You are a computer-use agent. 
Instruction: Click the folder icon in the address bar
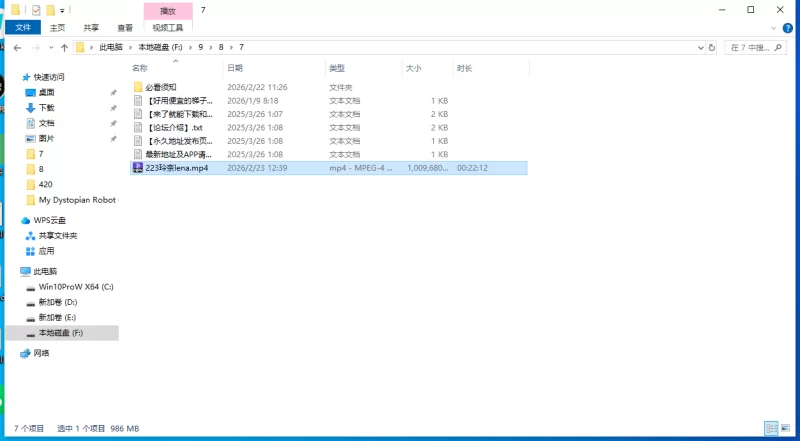click(x=80, y=47)
